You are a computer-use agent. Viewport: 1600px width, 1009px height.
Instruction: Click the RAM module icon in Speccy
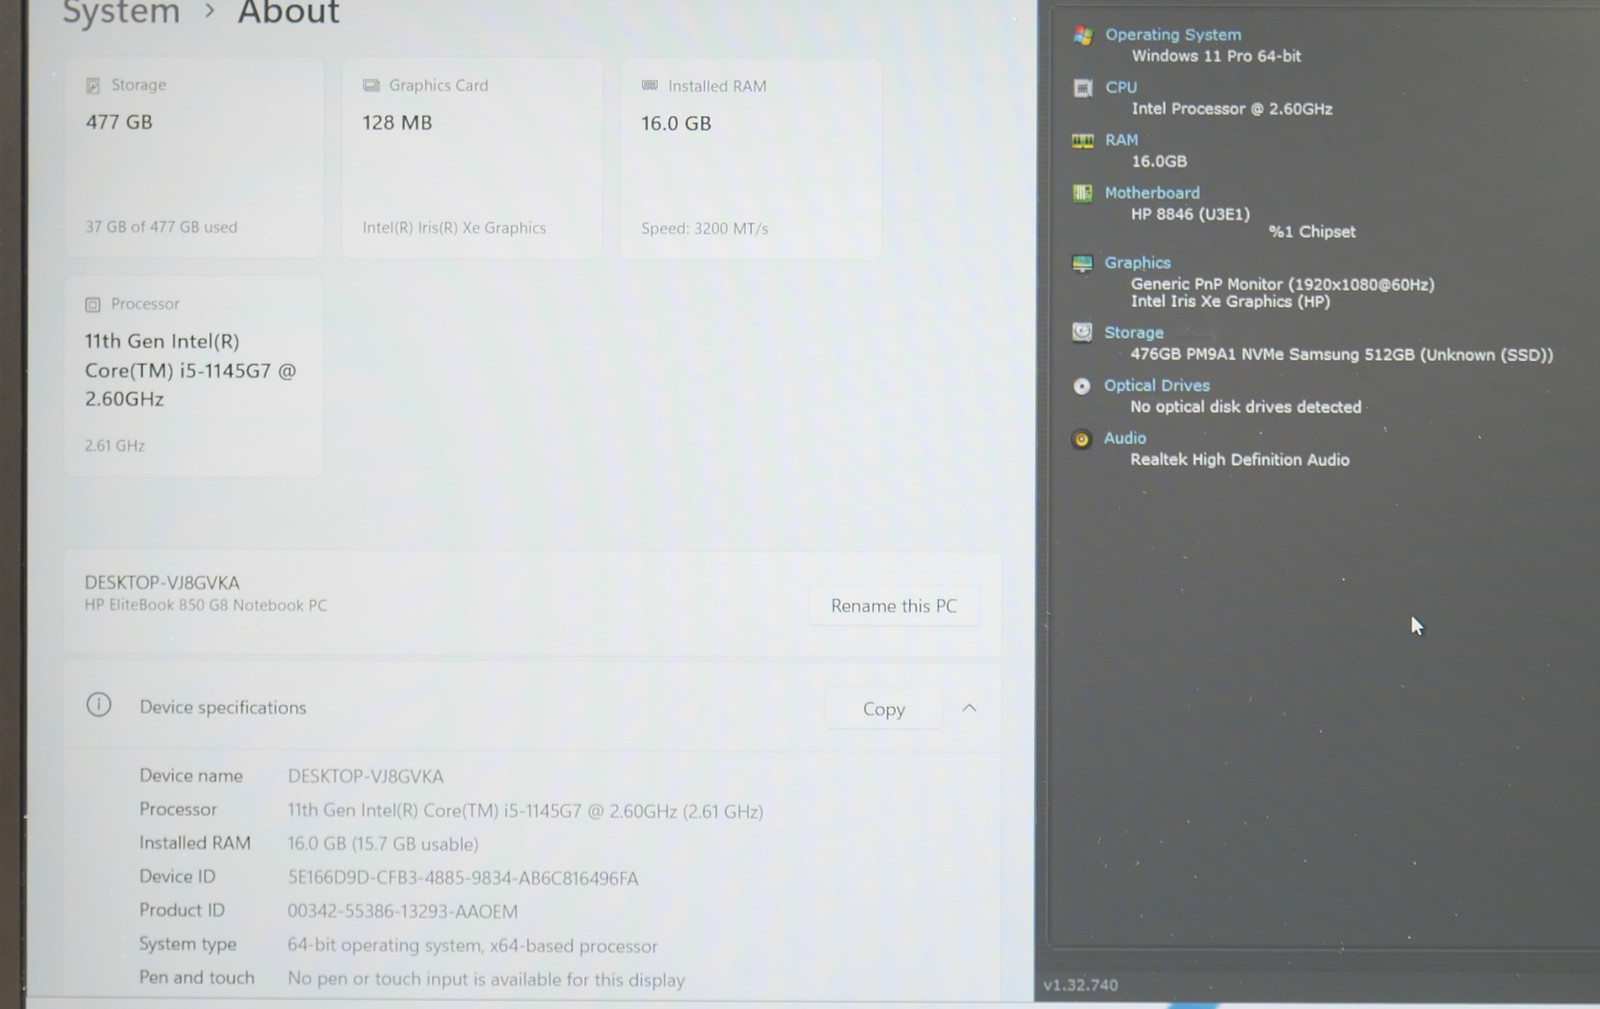coord(1082,141)
